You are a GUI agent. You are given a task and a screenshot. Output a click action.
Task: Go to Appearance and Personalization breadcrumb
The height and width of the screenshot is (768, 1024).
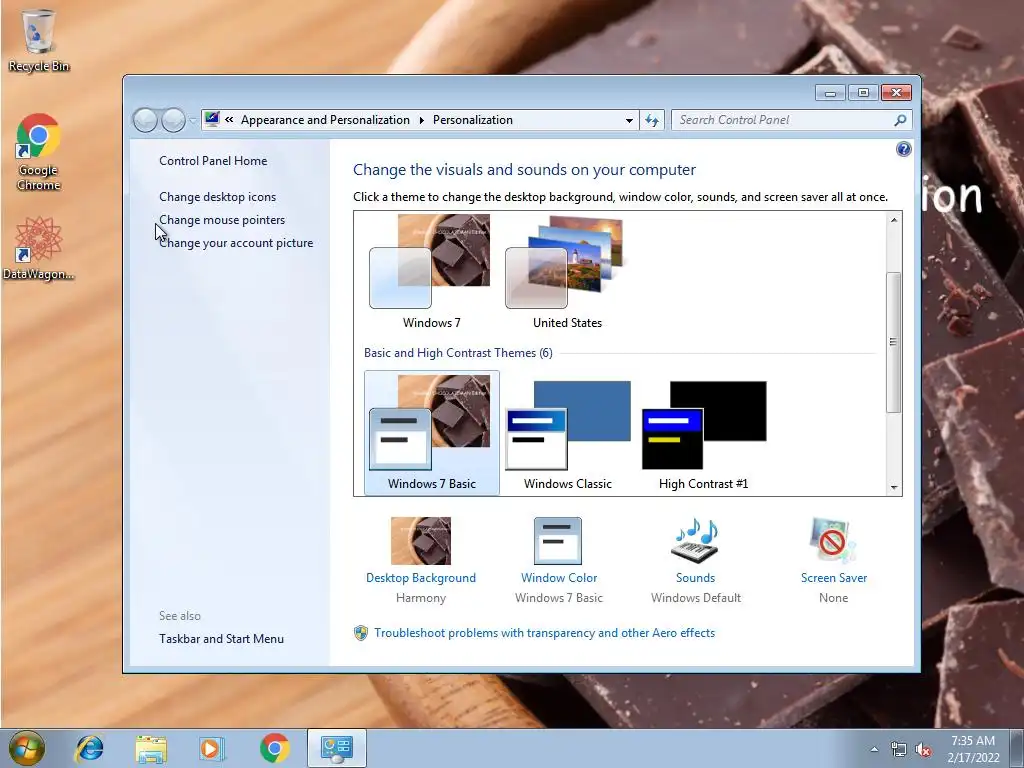coord(325,120)
